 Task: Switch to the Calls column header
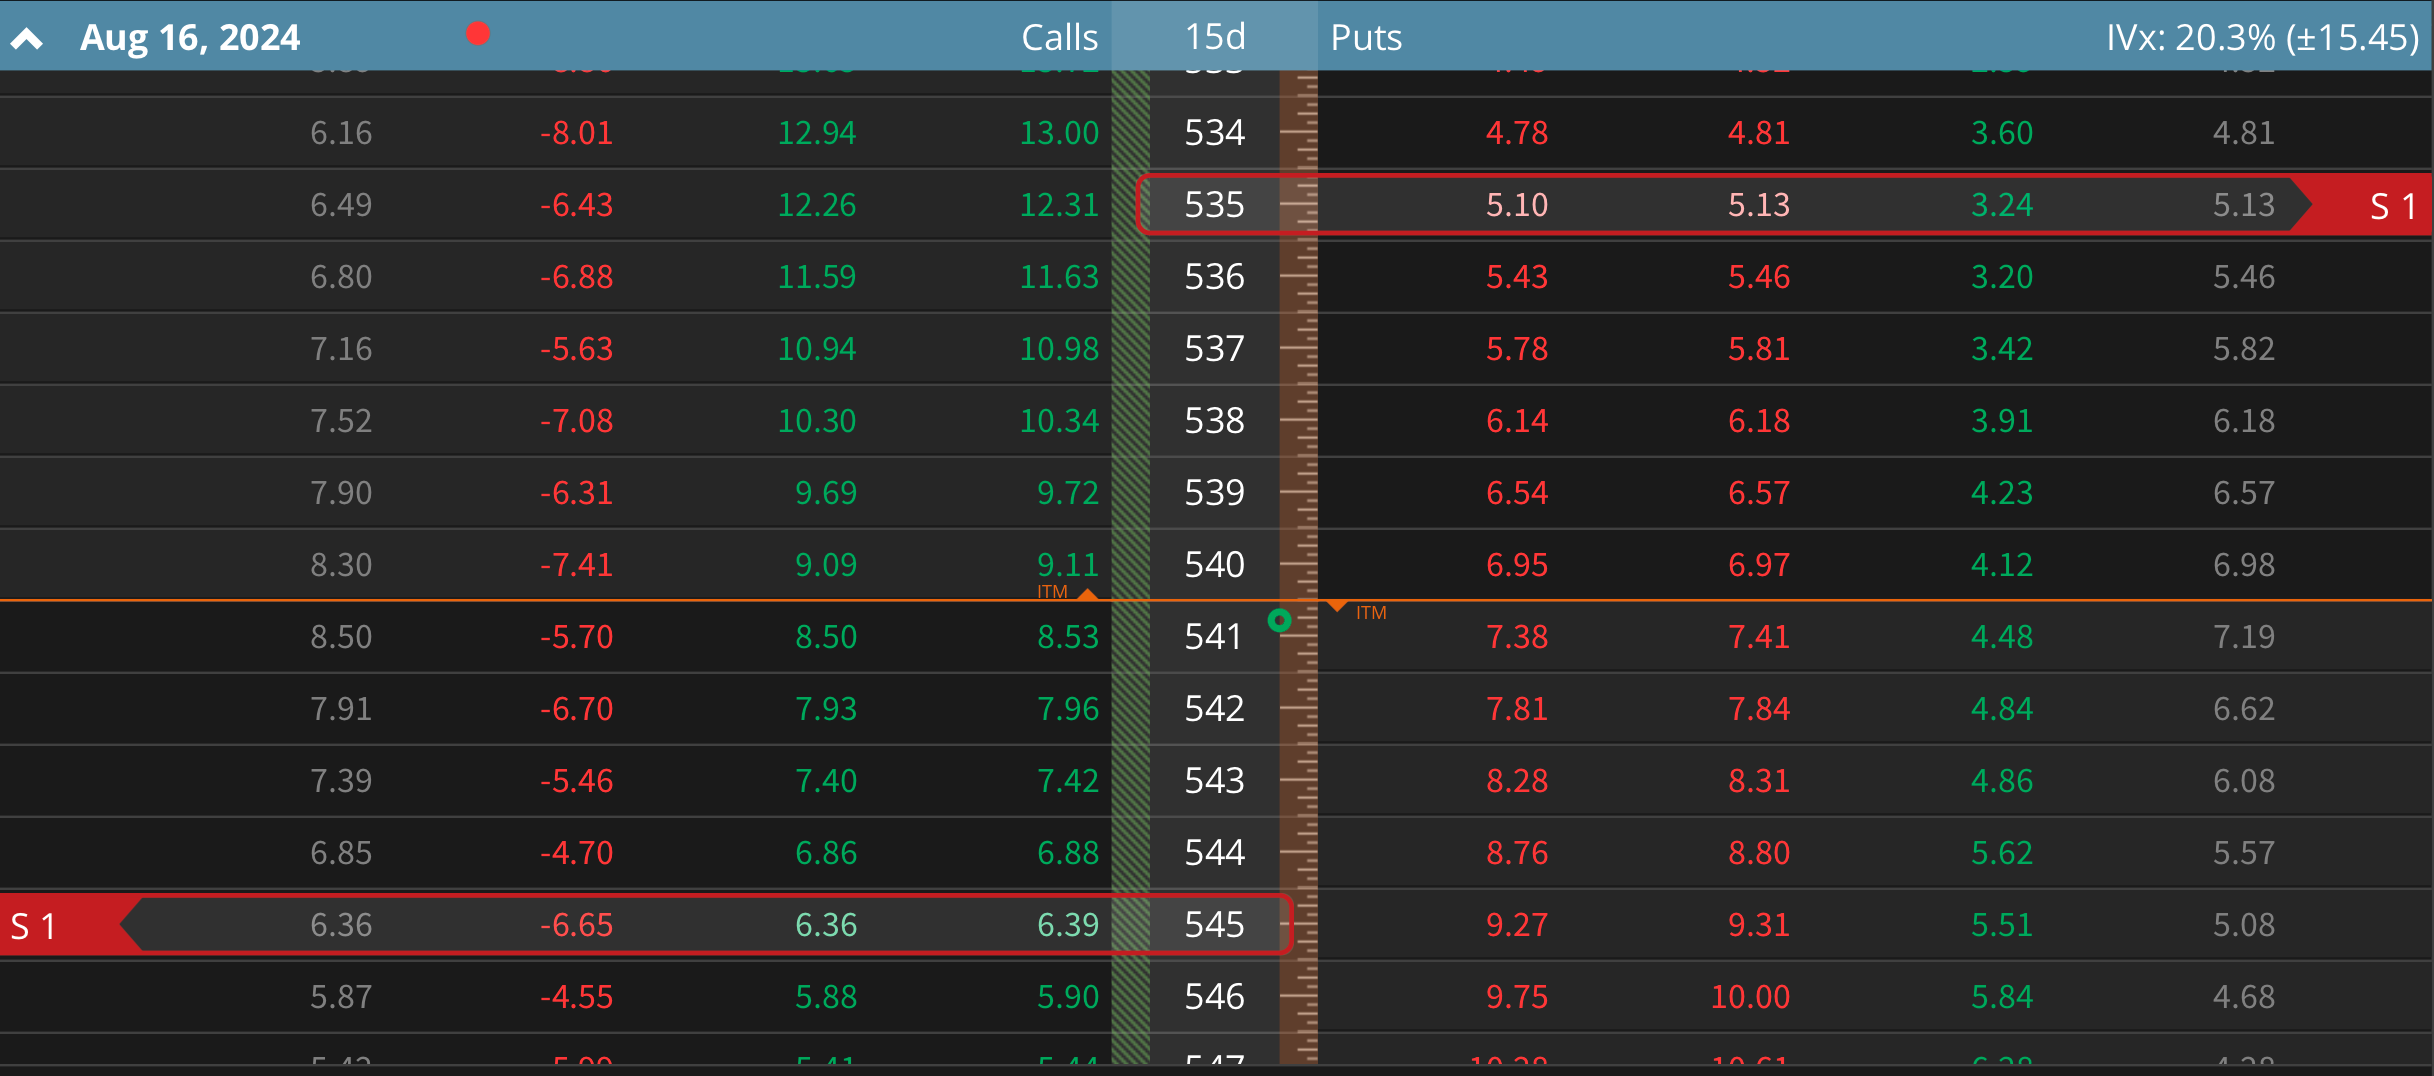click(1060, 36)
